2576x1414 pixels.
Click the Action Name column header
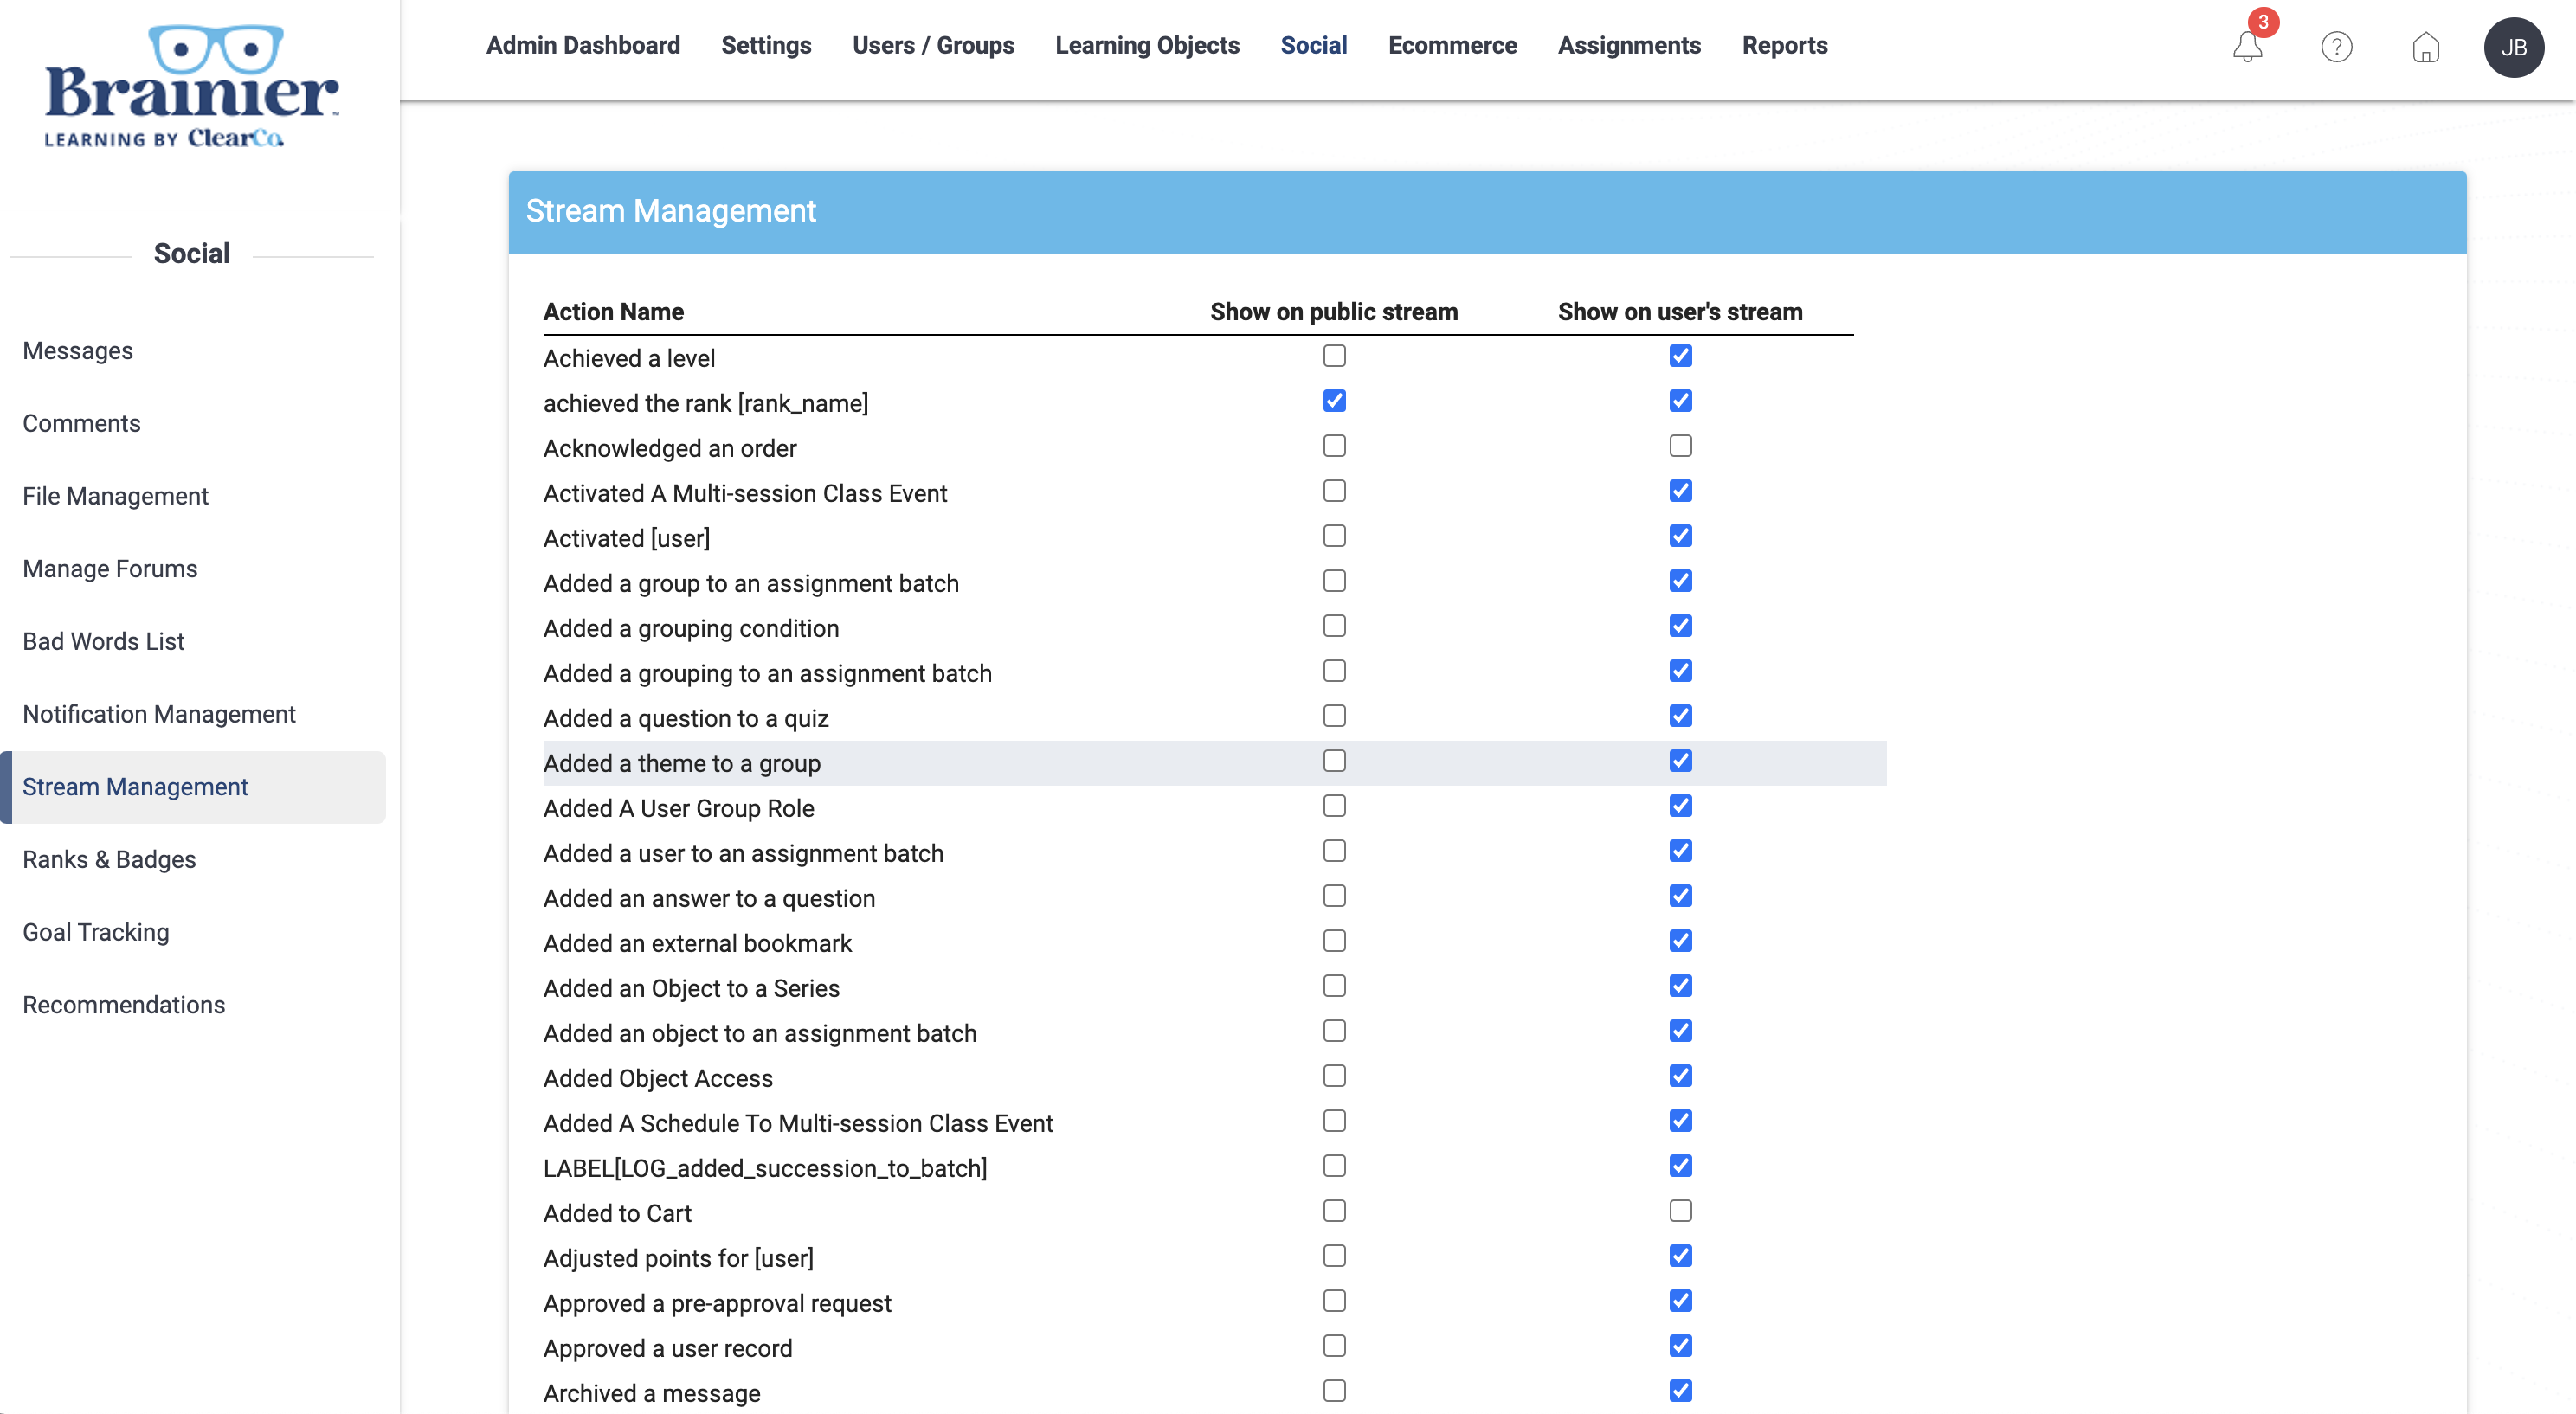613,312
